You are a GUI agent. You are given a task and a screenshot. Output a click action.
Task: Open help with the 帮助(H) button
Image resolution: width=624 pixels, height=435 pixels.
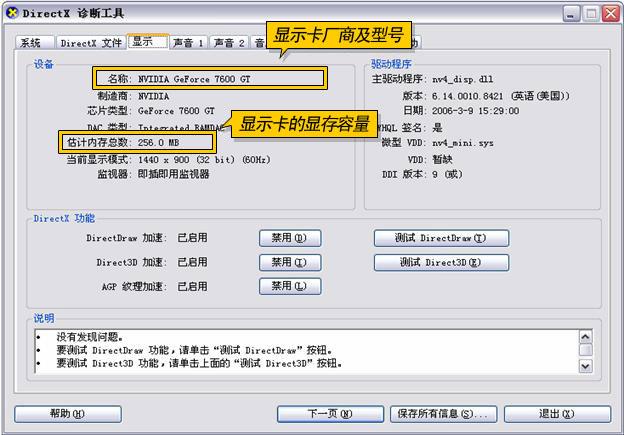pyautogui.click(x=68, y=414)
